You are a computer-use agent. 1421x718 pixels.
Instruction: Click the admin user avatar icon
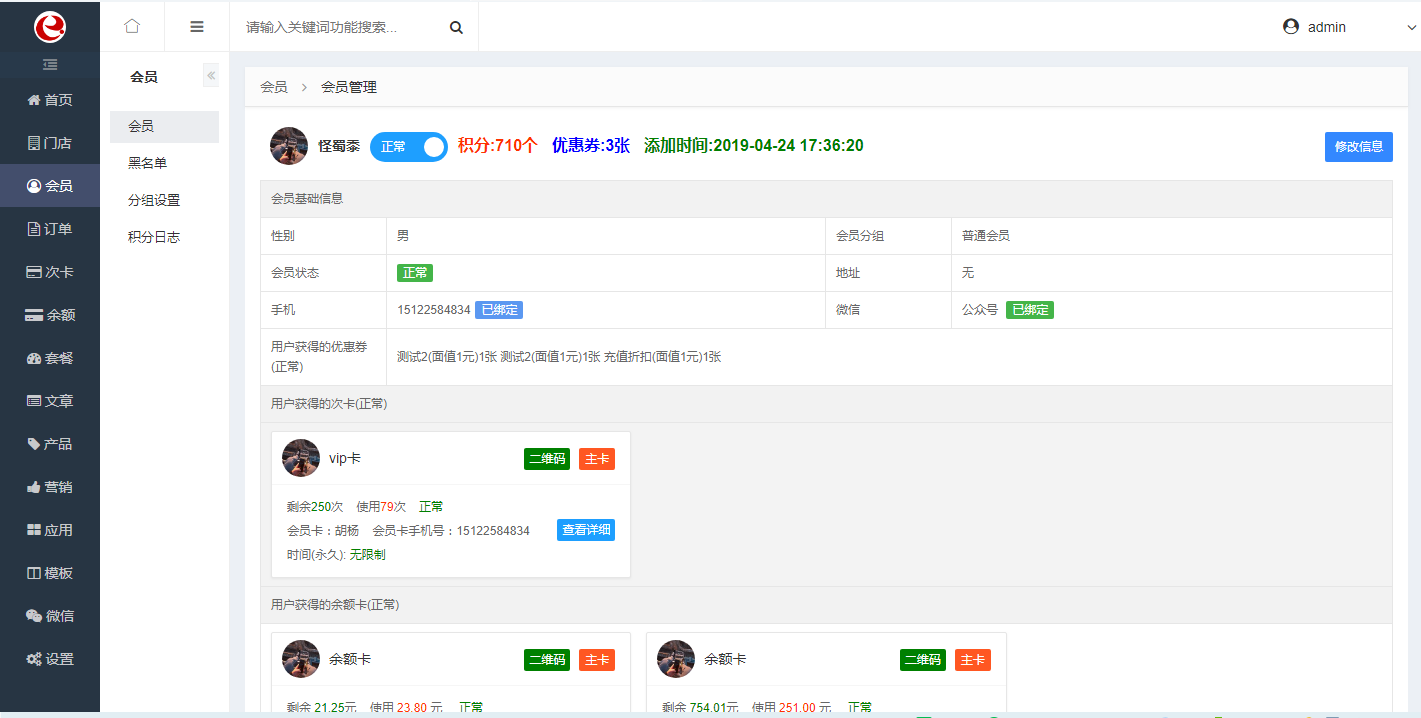tap(1291, 27)
